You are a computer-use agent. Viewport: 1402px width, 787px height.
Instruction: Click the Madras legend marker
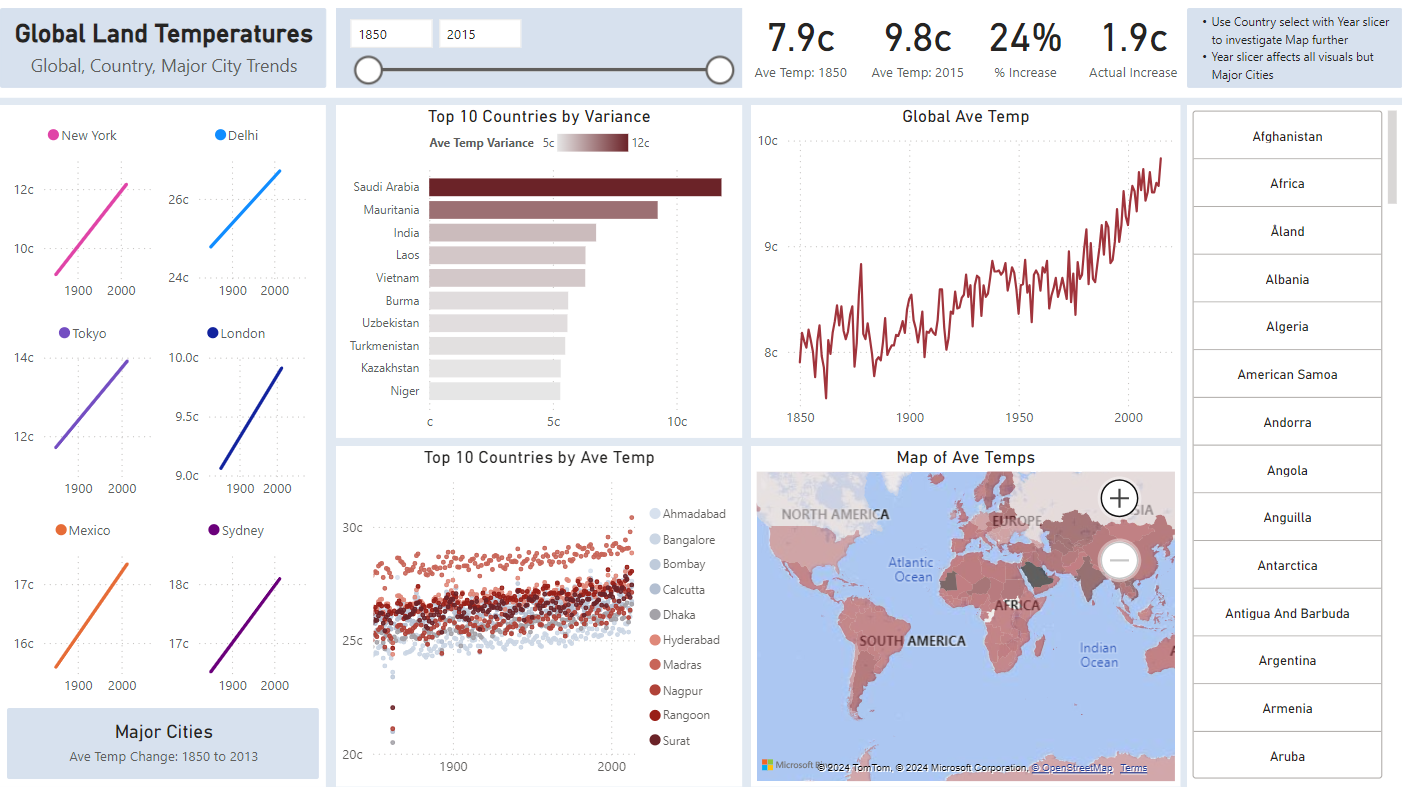[x=655, y=665]
